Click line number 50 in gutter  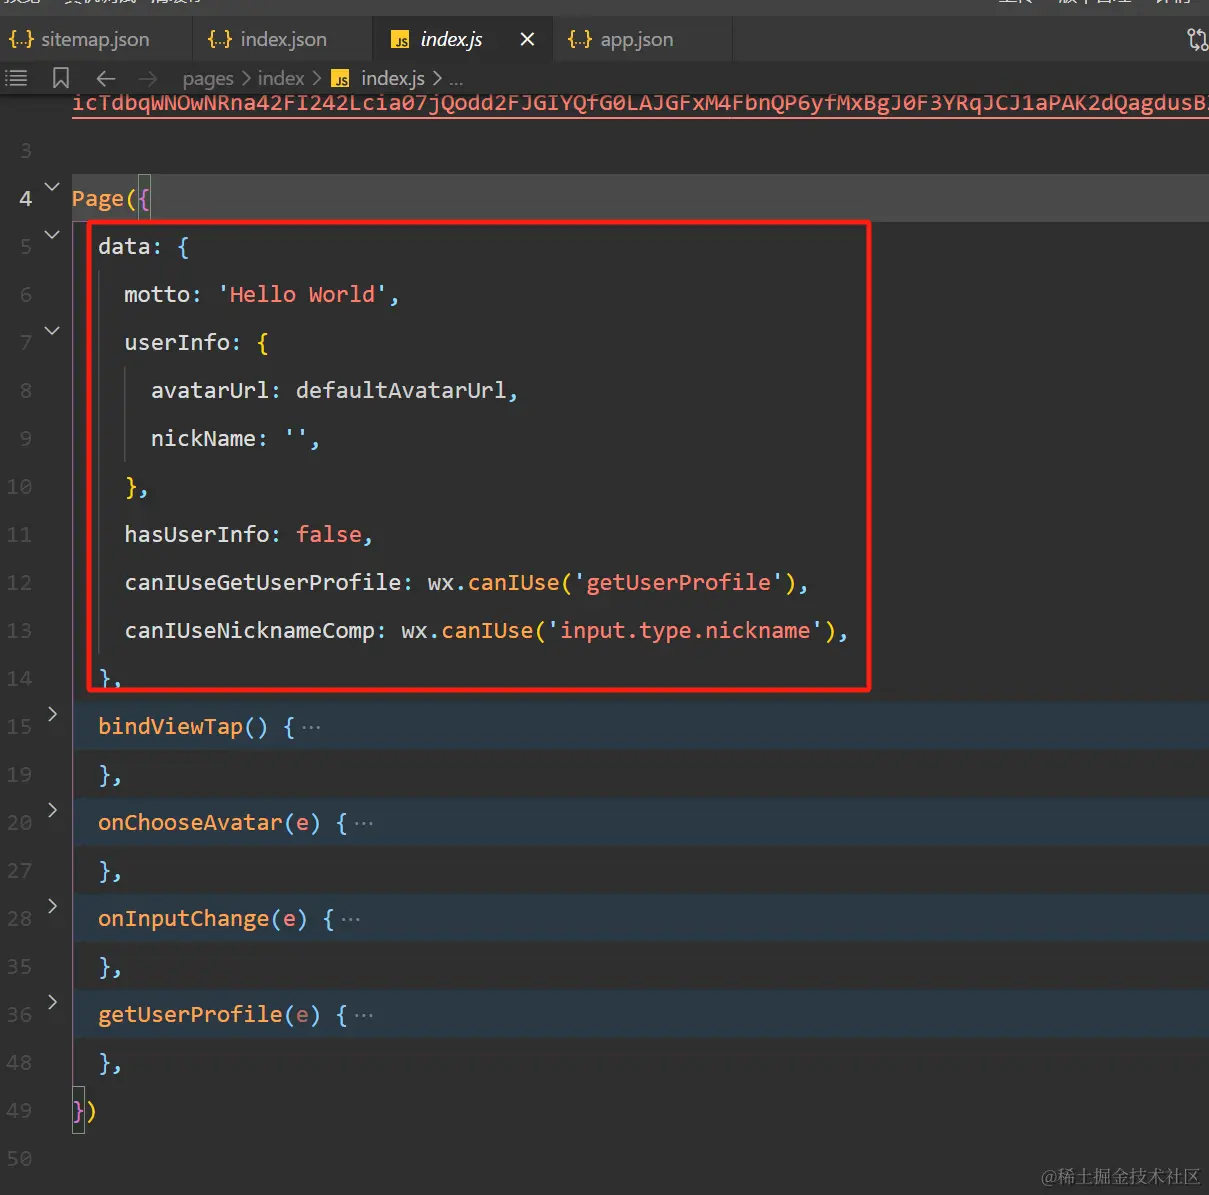[x=20, y=1158]
